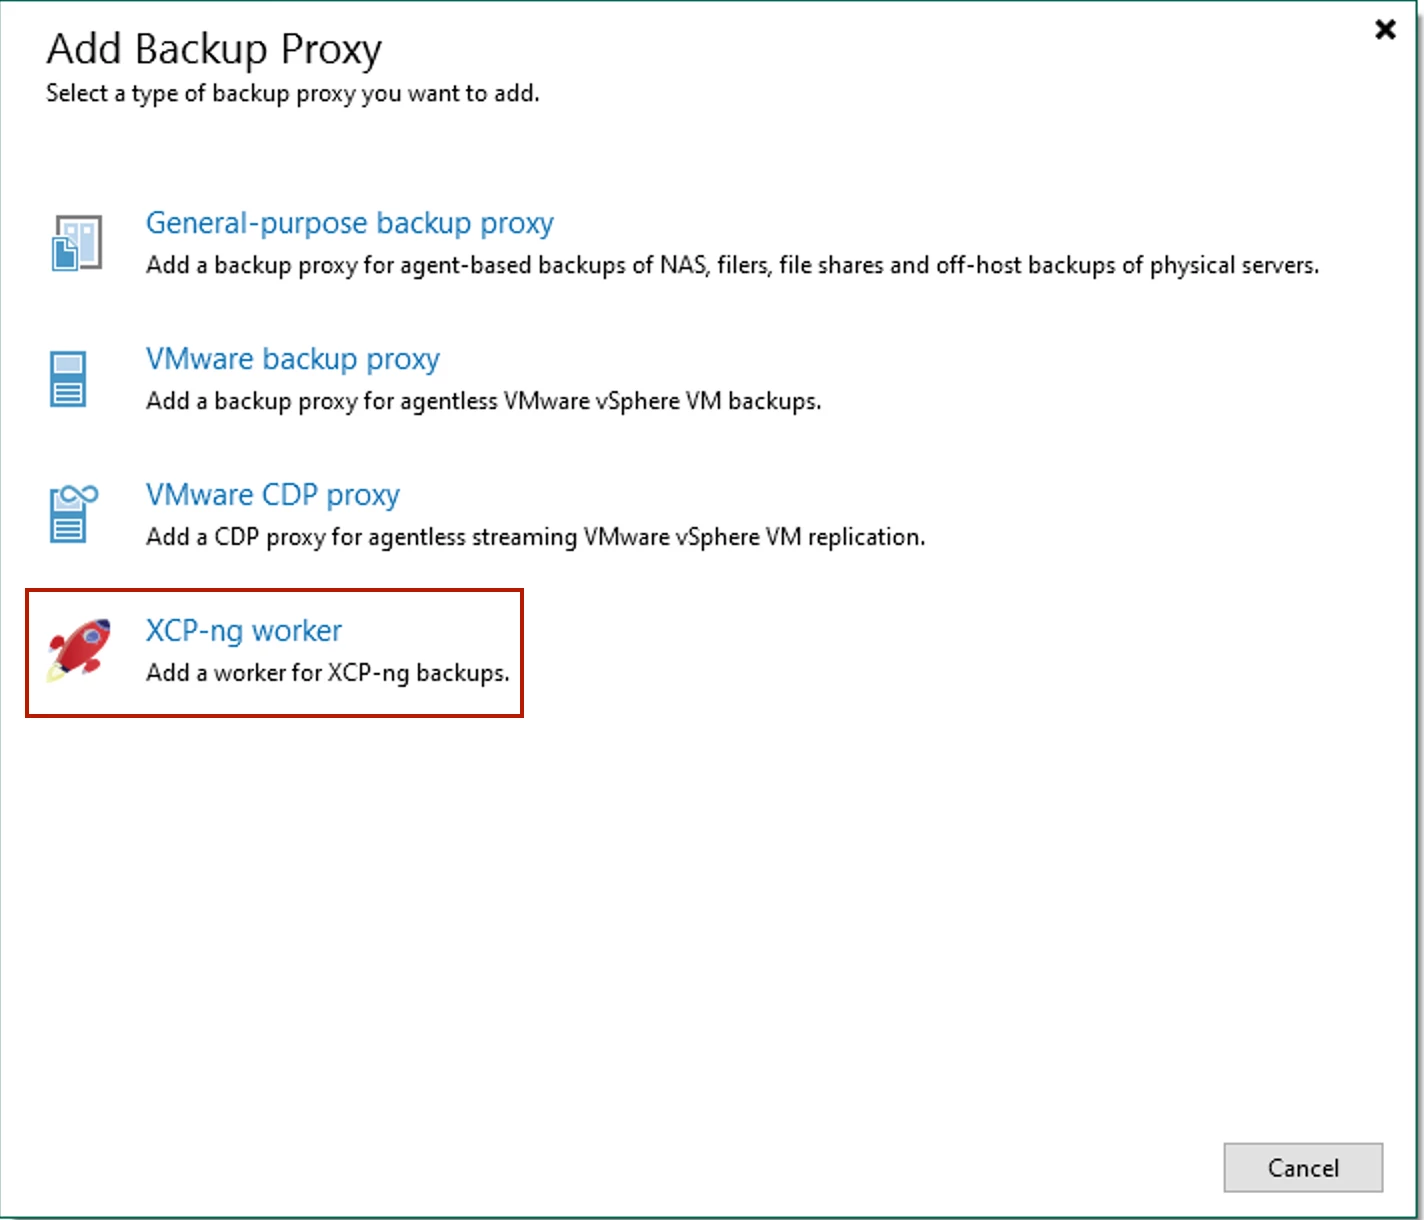1424x1220 pixels.
Task: Choose the VMware CDP proxy link
Action: (x=272, y=495)
